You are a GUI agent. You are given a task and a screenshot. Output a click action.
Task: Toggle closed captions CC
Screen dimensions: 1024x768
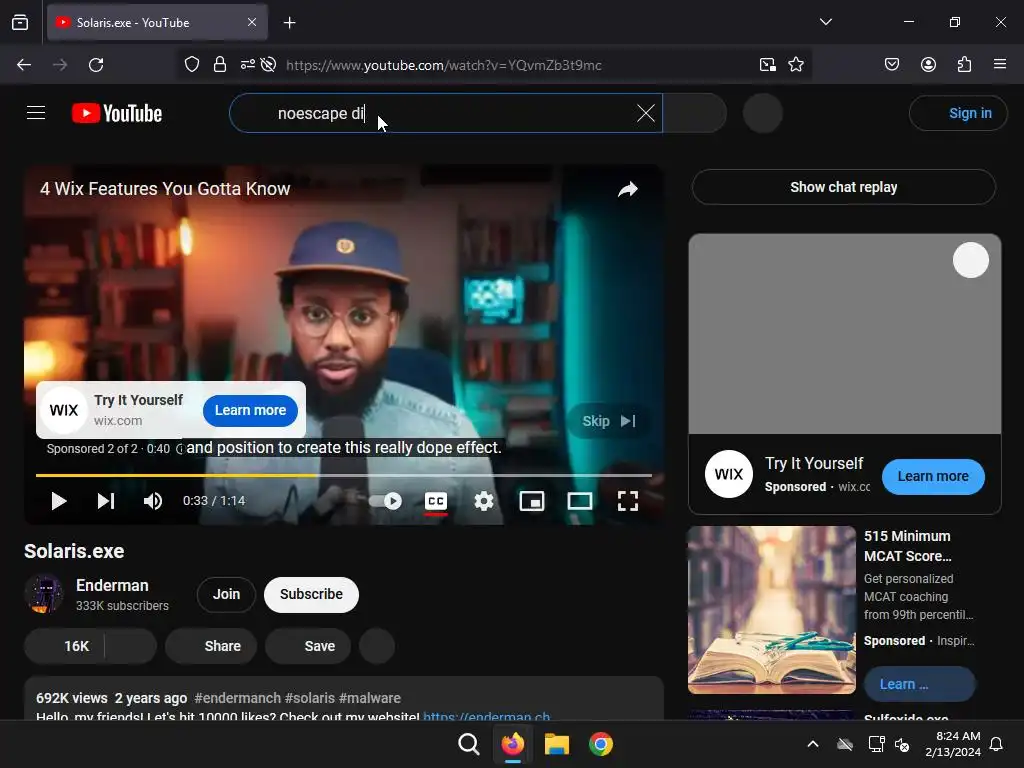tap(436, 501)
